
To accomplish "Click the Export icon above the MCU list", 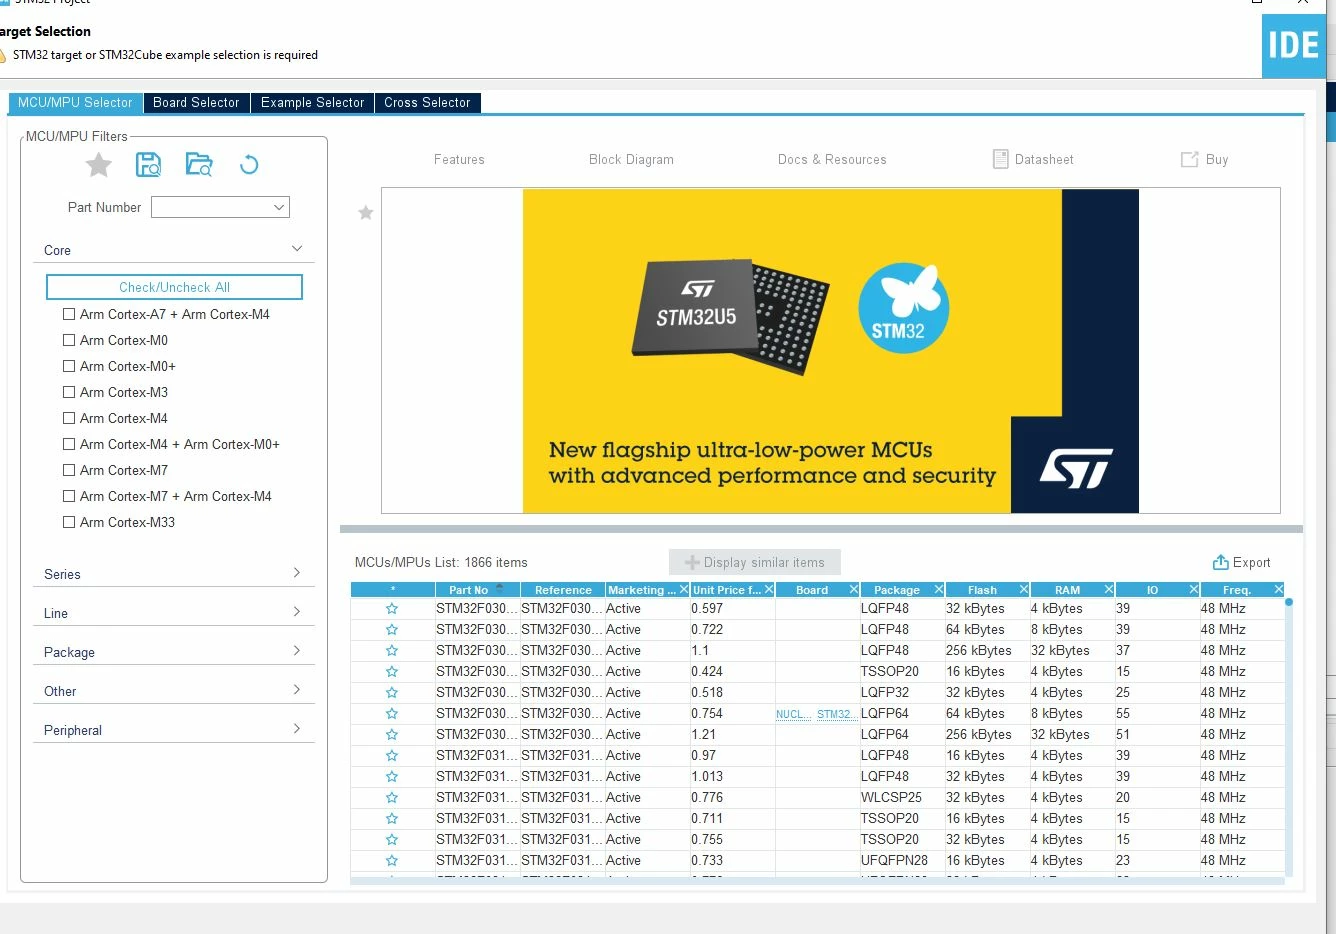I will [x=1220, y=562].
